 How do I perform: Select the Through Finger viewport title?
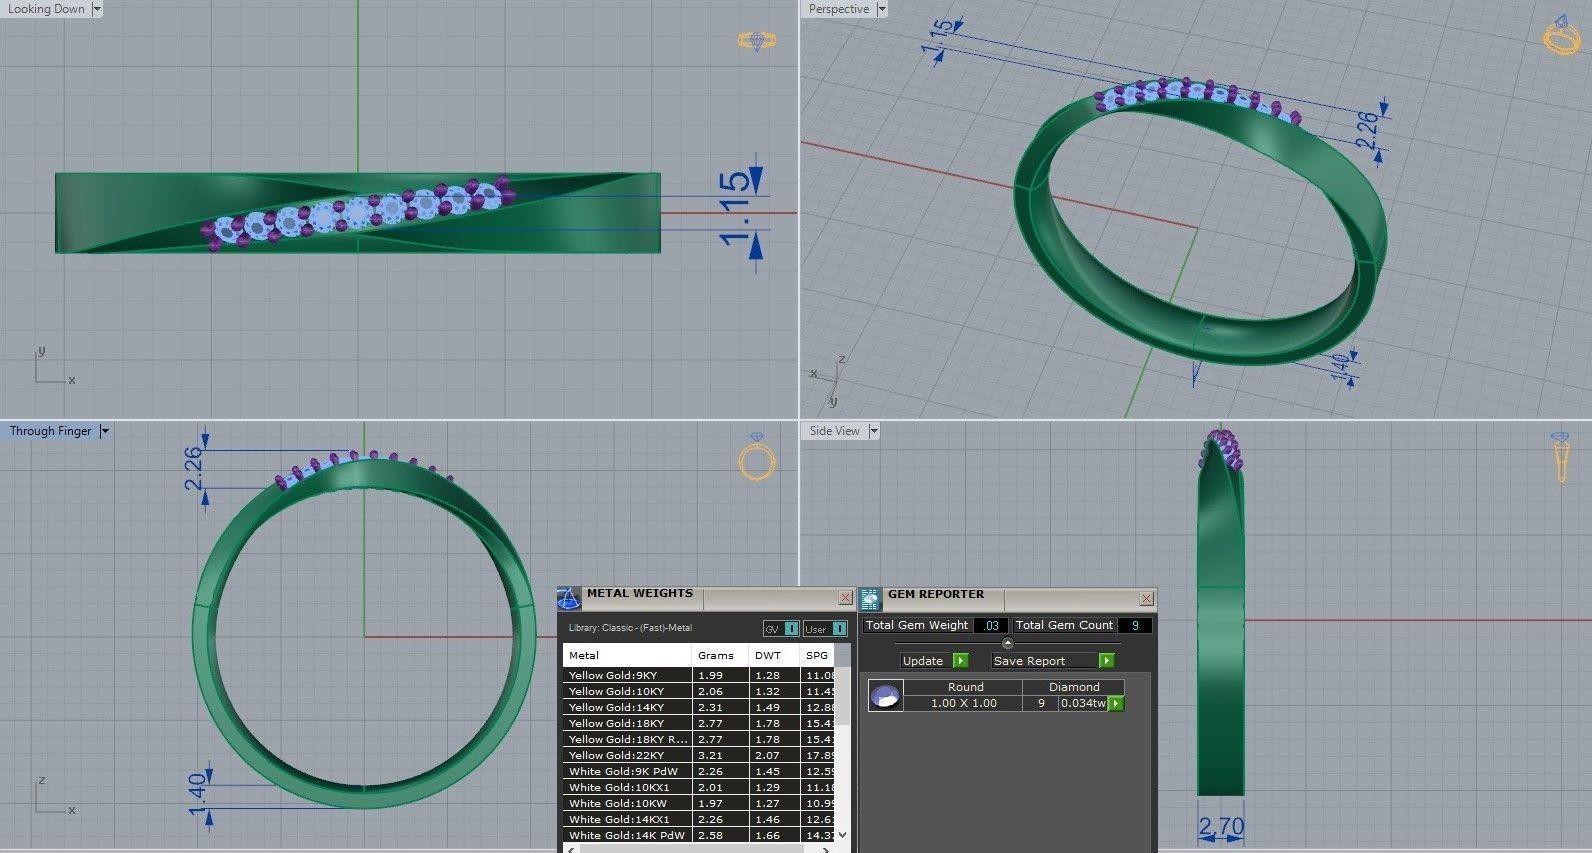coord(50,431)
